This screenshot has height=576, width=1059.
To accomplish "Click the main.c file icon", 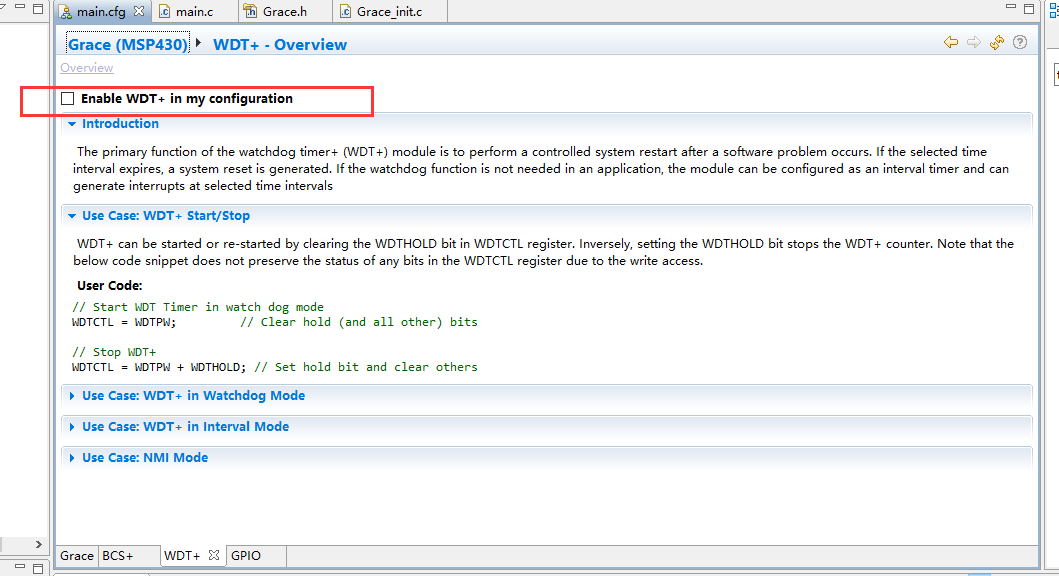I will coord(164,11).
